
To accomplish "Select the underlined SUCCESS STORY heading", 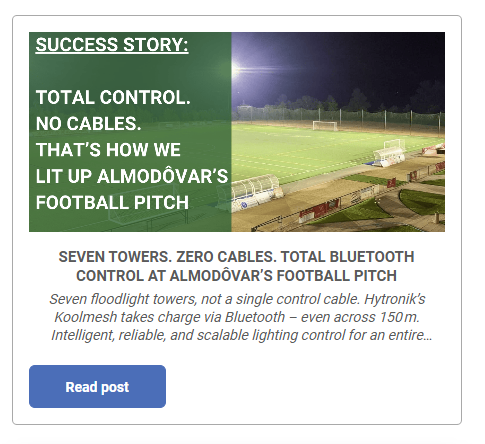I will coord(112,45).
